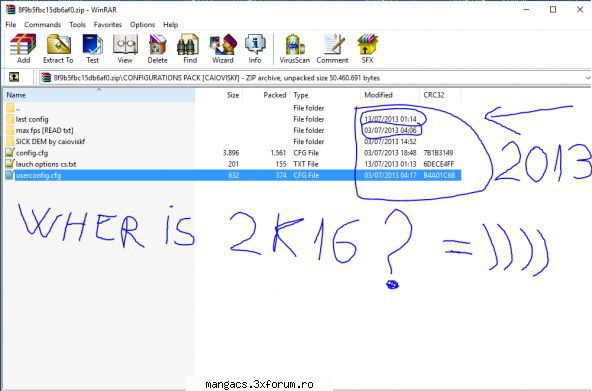Click date 03/07/2013 14:52 of SICK DEM
This screenshot has width=592, height=391.
click(x=390, y=142)
